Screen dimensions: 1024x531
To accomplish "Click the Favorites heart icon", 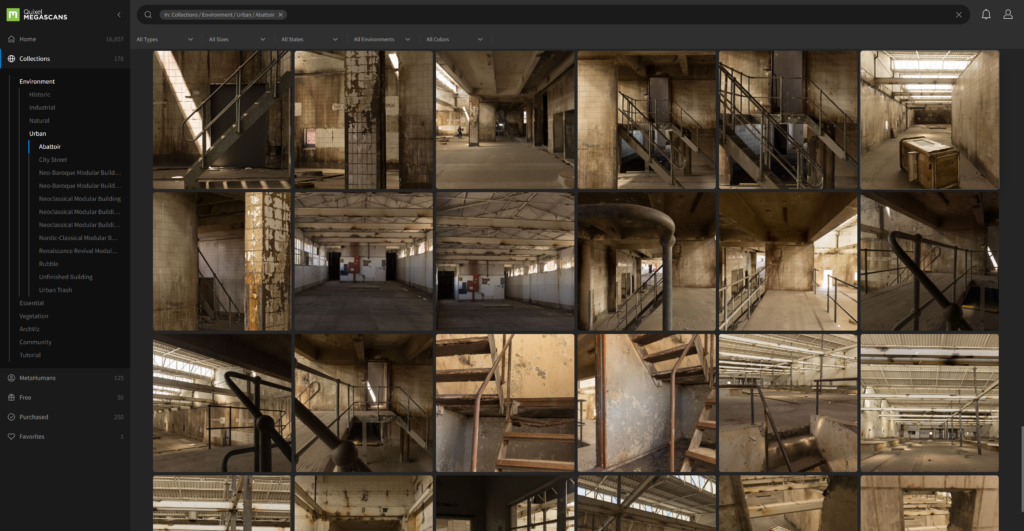I will point(11,436).
